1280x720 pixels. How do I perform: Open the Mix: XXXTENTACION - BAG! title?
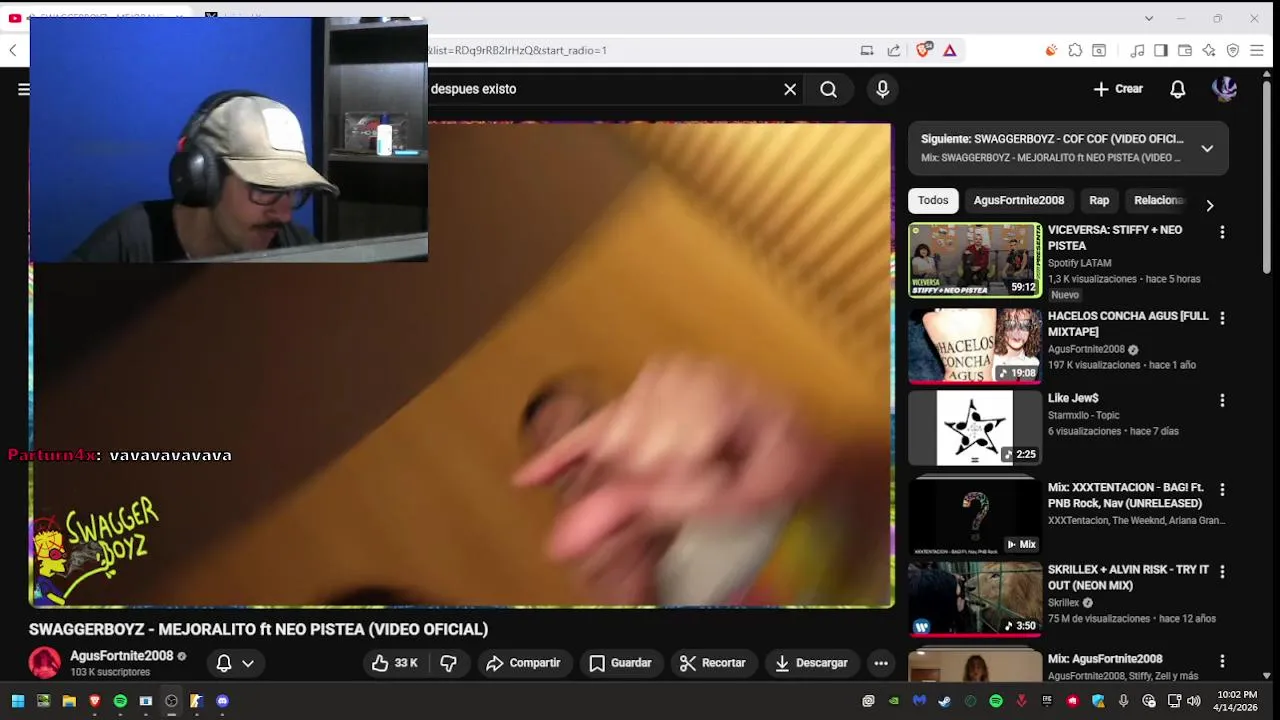click(x=1127, y=495)
